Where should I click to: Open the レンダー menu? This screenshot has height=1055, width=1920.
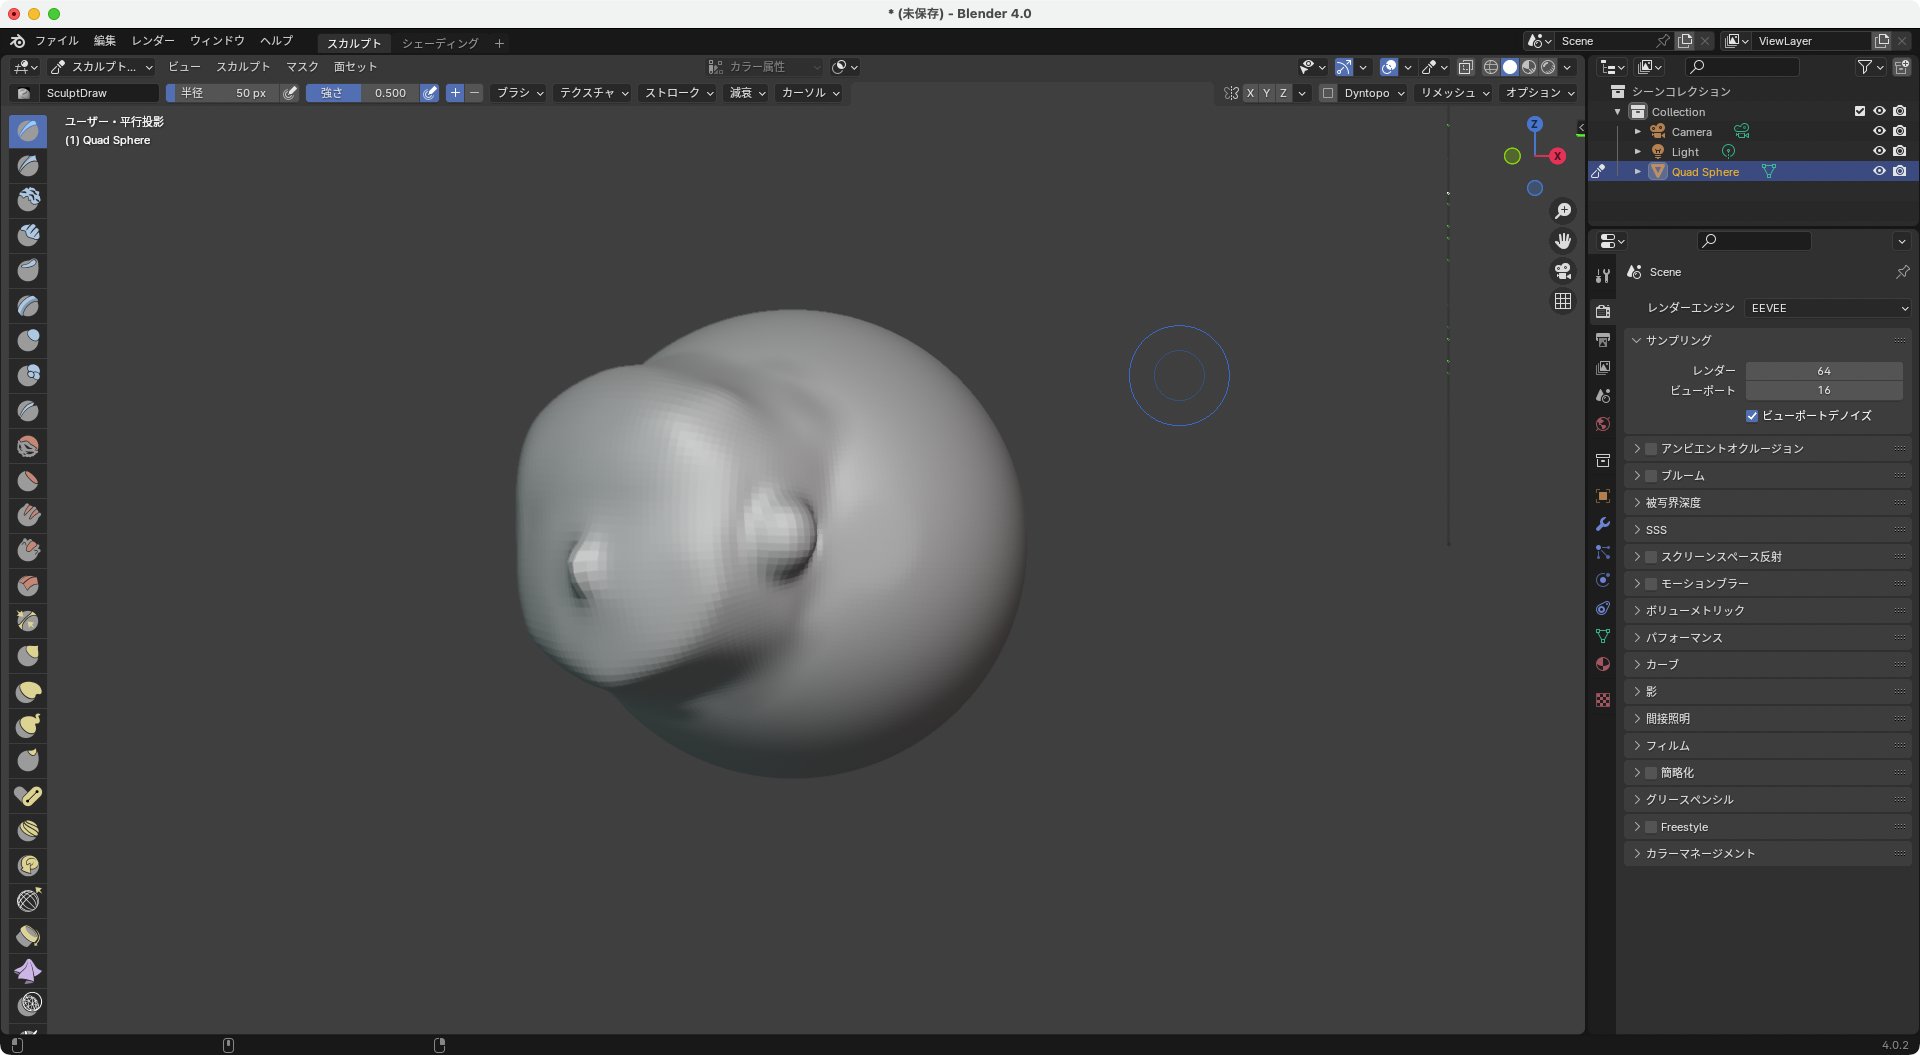[x=153, y=41]
